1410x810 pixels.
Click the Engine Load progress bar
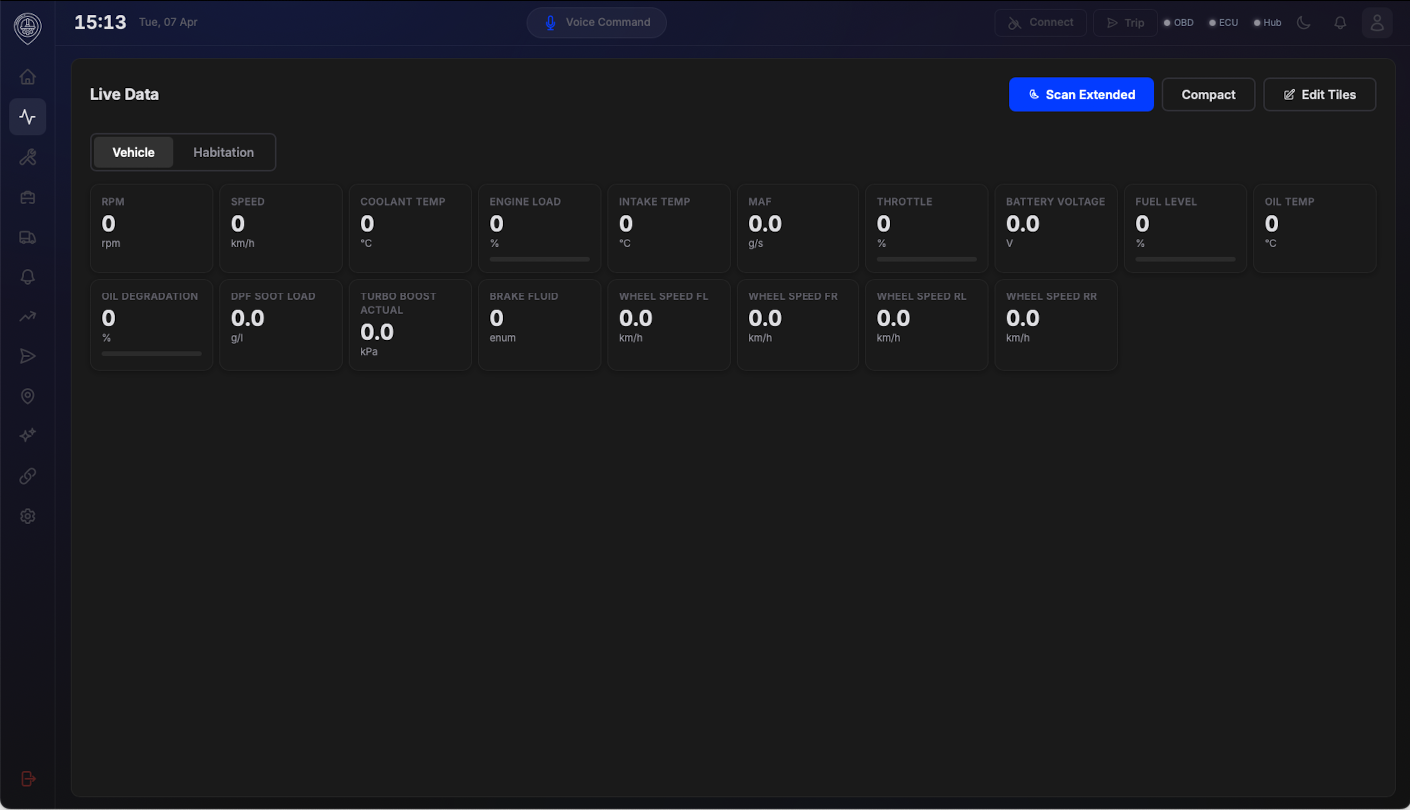(x=539, y=259)
